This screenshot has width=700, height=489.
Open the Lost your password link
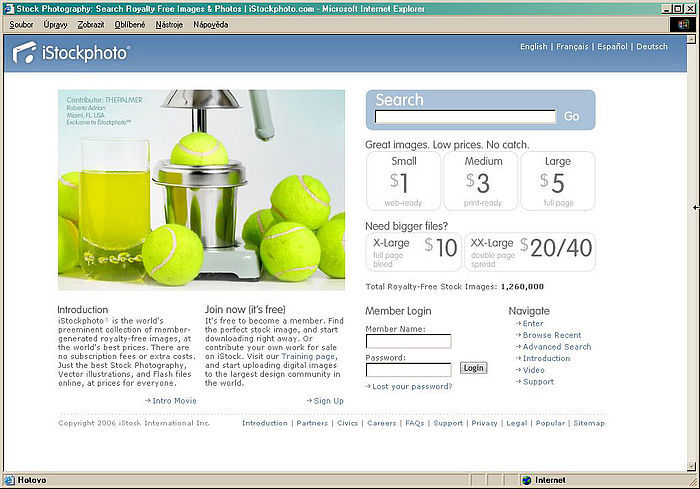coord(412,386)
